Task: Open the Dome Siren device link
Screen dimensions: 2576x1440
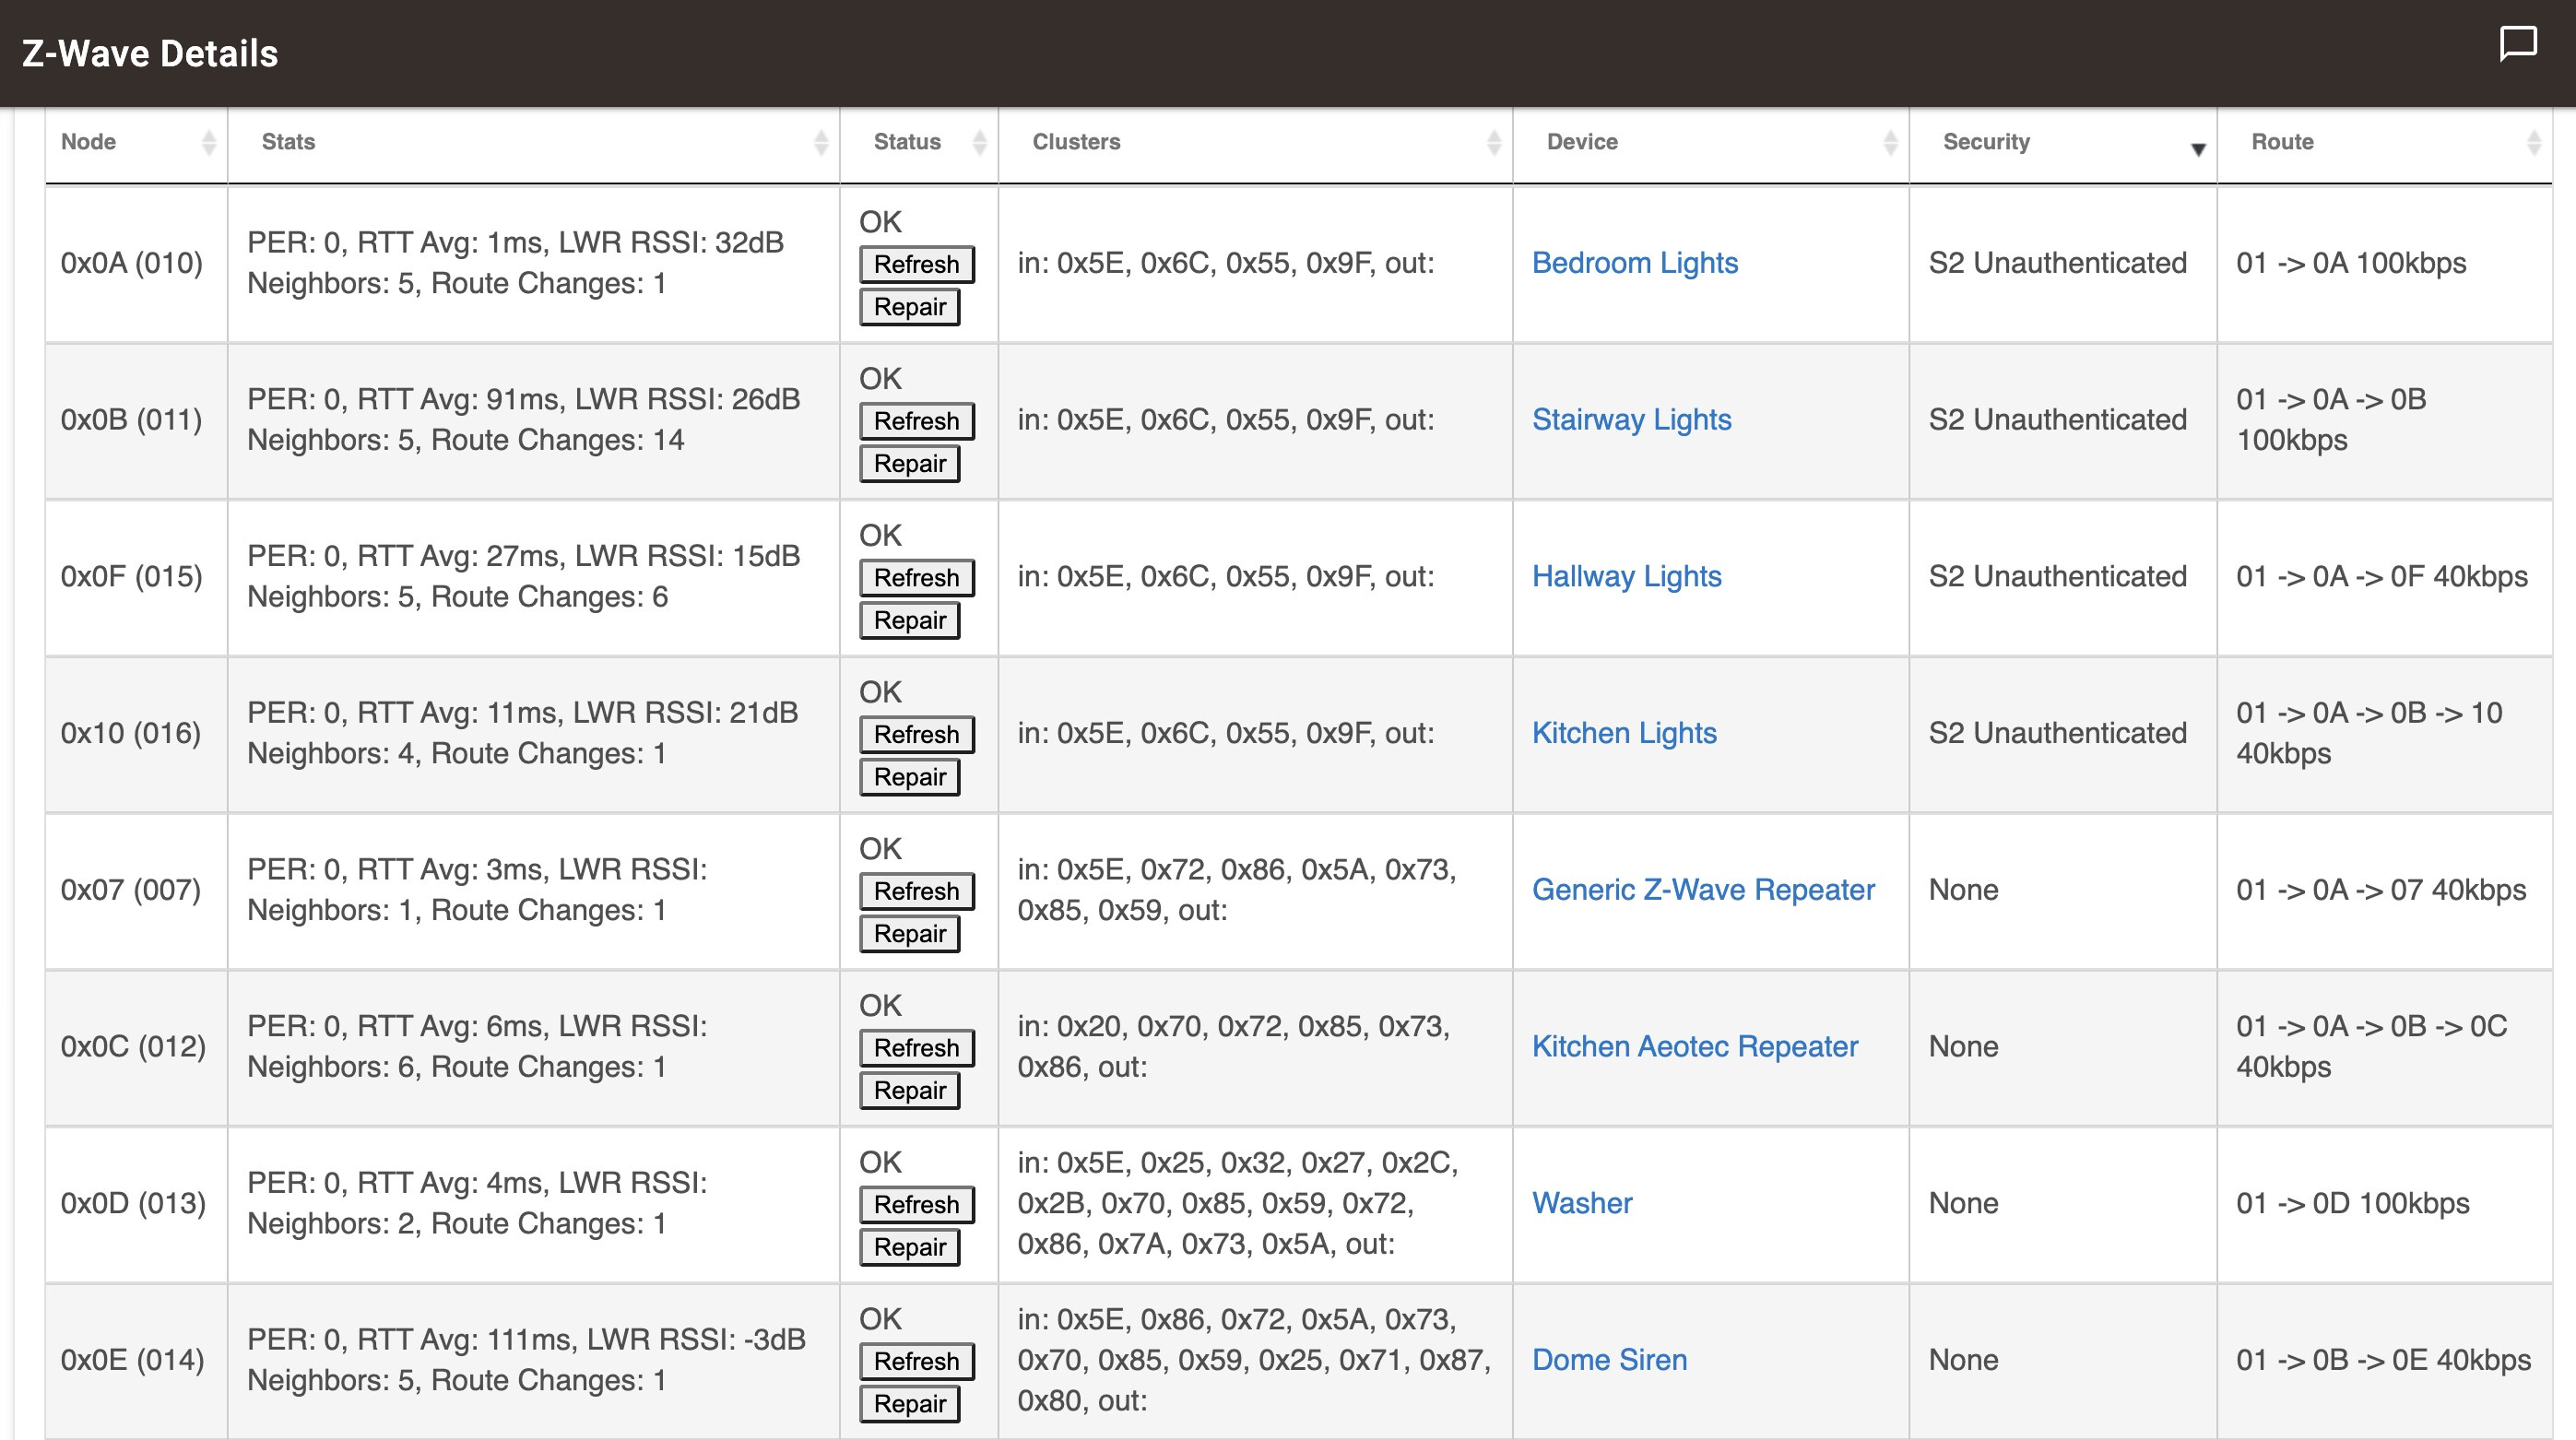Action: [x=1609, y=1360]
